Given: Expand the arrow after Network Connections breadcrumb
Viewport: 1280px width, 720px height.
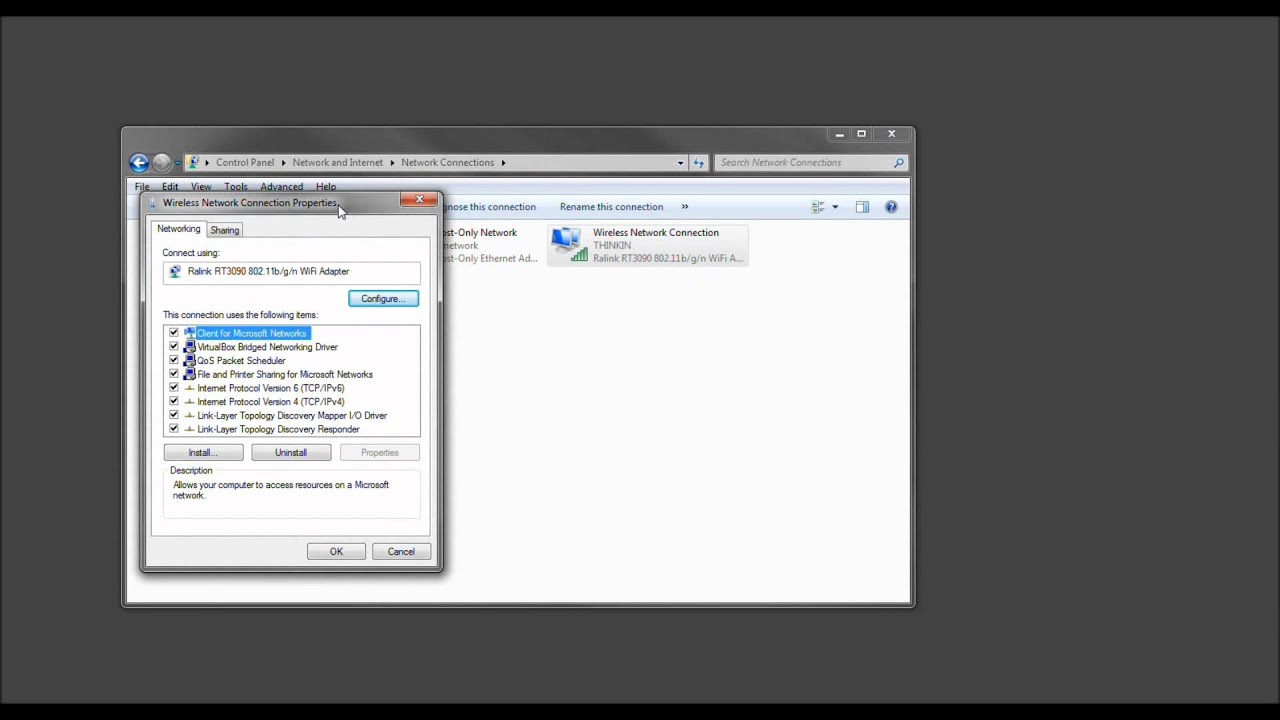Looking at the screenshot, I should tap(503, 162).
